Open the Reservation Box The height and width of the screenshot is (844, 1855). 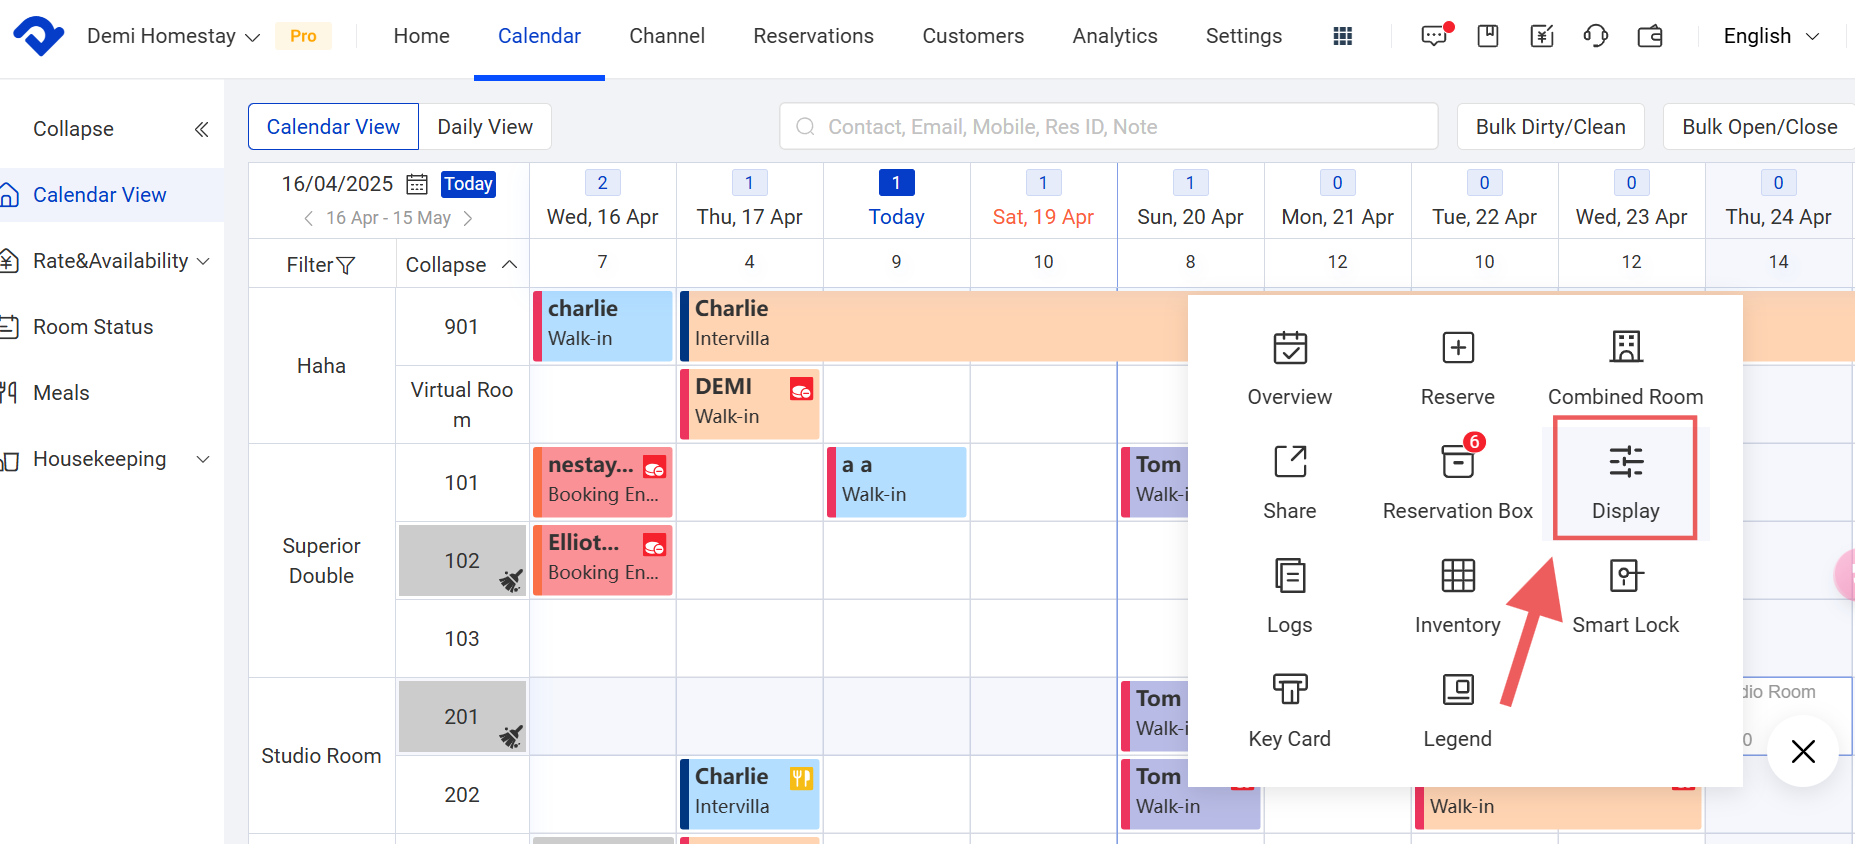(1457, 463)
